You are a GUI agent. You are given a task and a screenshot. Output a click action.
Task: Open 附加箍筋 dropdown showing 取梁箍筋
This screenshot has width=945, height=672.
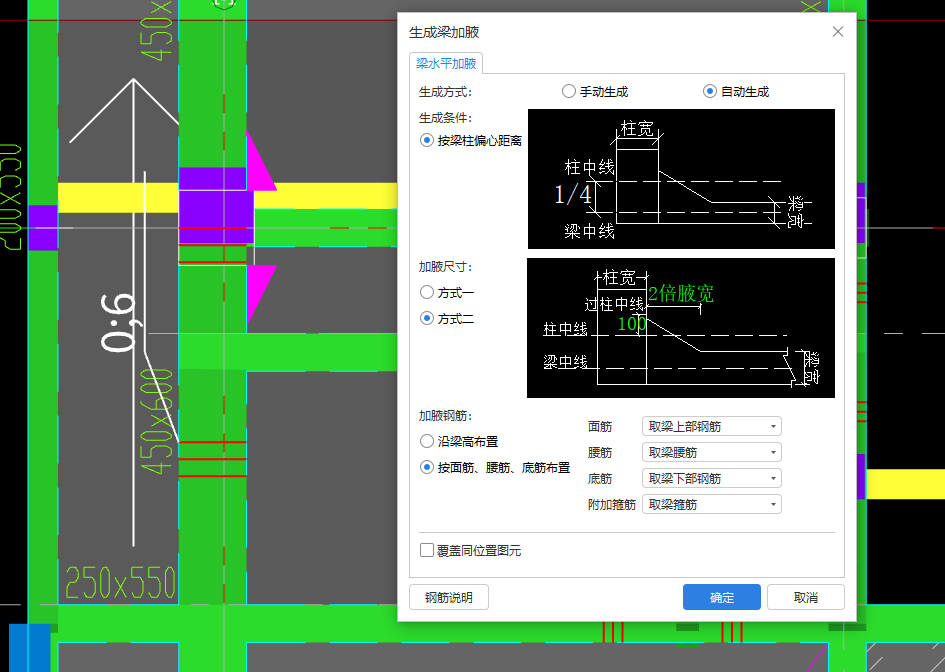point(712,504)
